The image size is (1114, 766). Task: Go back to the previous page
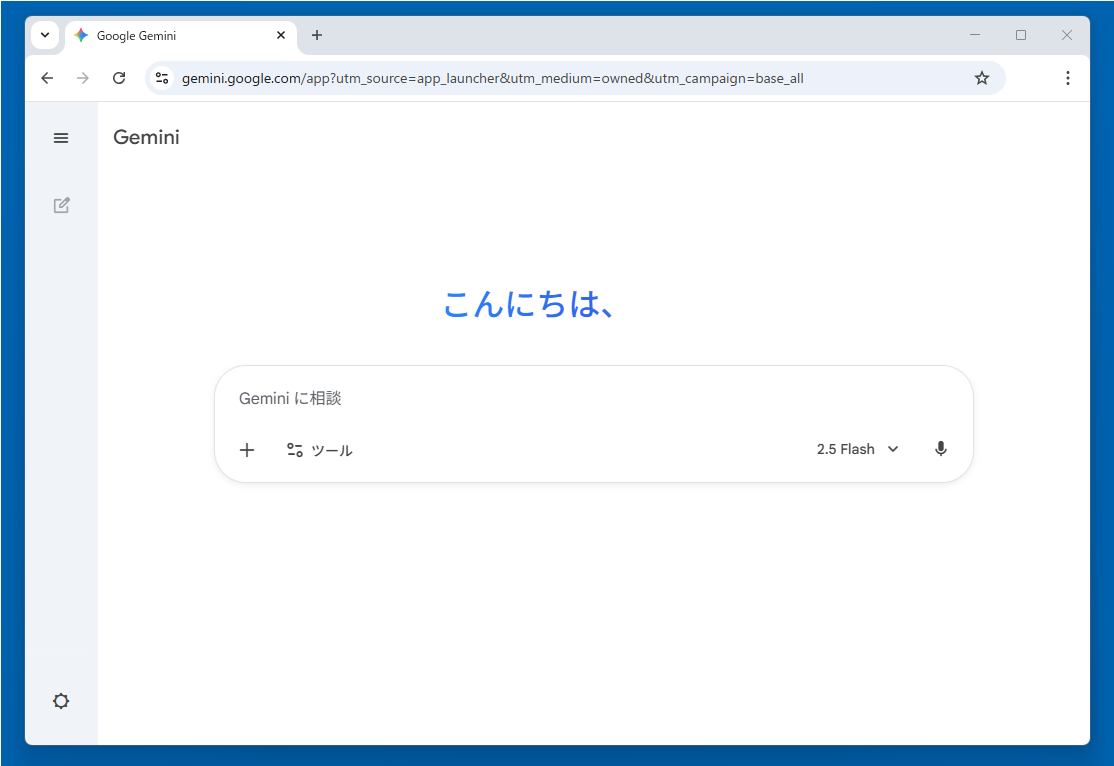(47, 78)
